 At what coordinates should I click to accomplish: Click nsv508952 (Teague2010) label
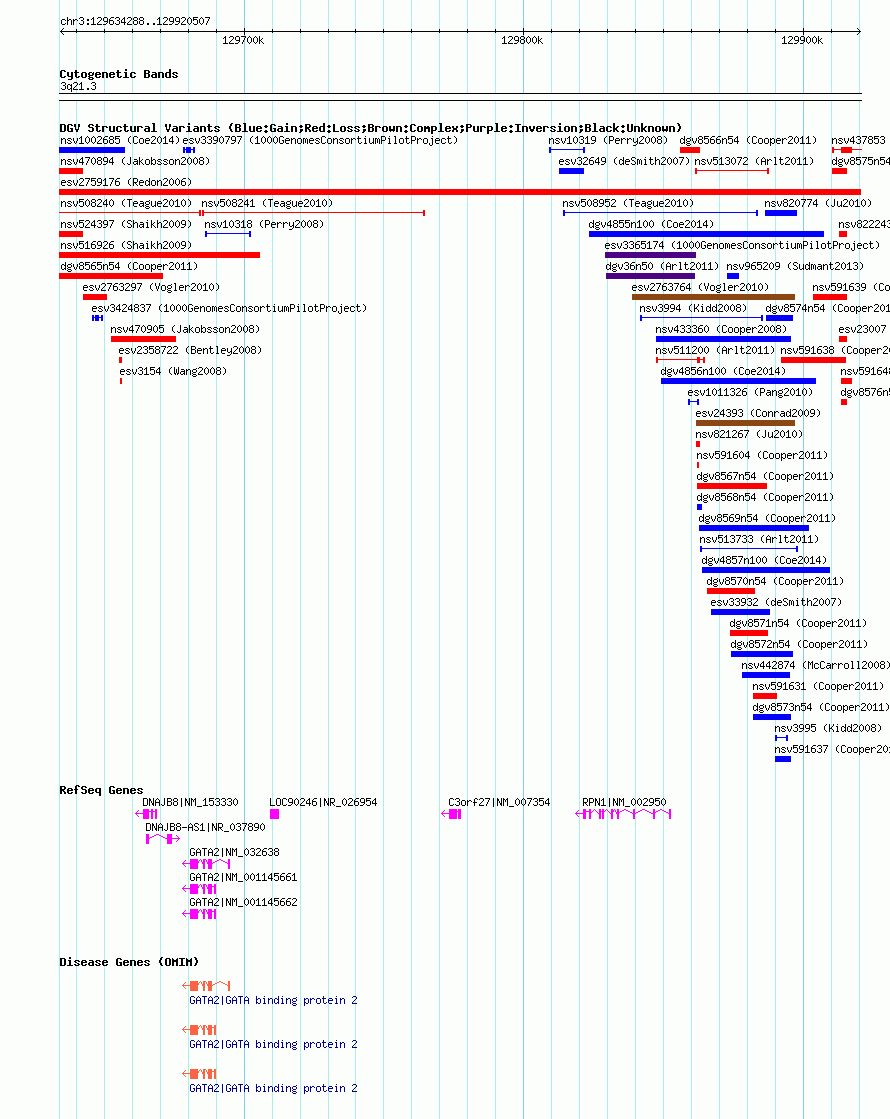coord(628,203)
